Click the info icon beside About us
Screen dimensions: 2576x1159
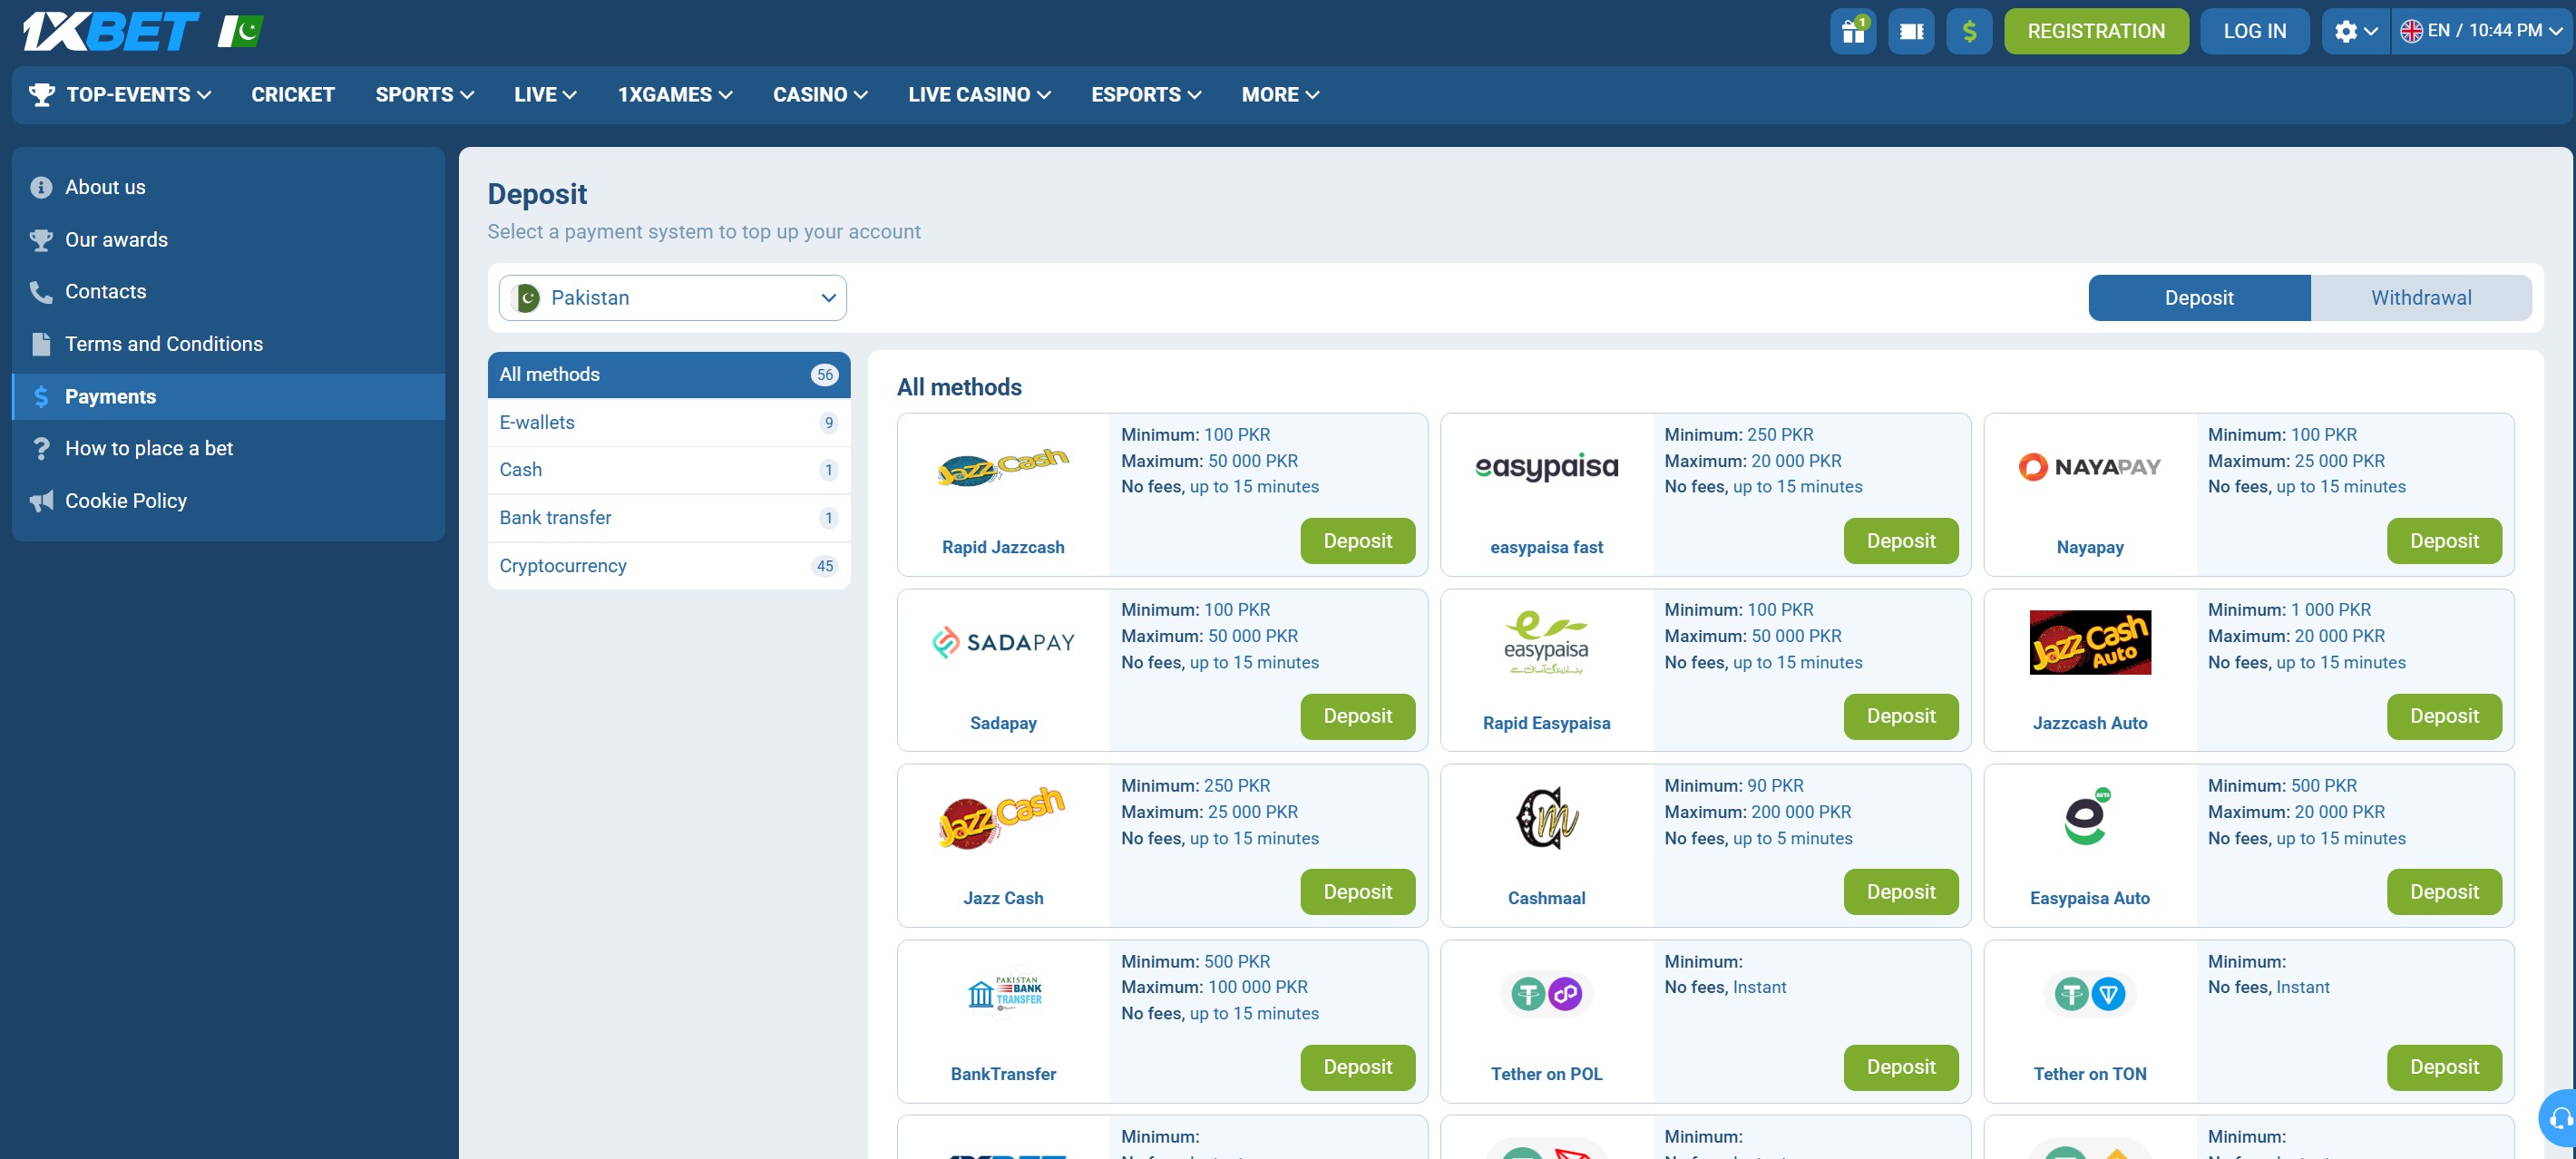pyautogui.click(x=41, y=188)
